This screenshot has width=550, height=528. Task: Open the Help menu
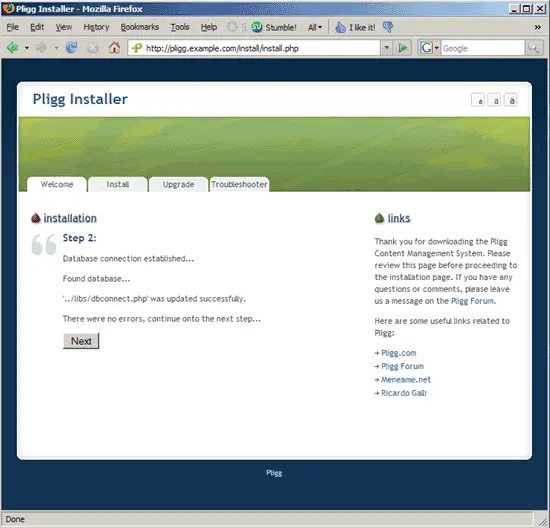click(209, 27)
